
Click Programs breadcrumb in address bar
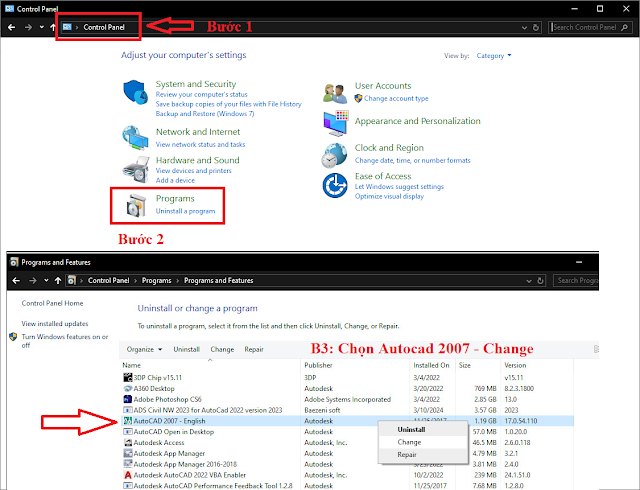[x=157, y=281]
